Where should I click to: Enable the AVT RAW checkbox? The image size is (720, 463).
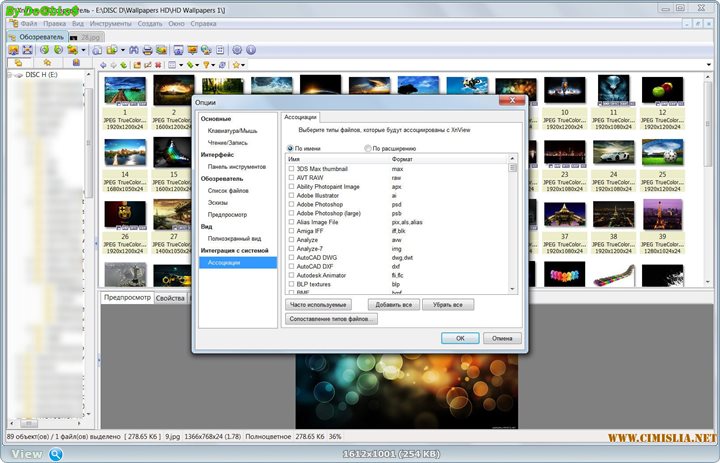tap(292, 177)
